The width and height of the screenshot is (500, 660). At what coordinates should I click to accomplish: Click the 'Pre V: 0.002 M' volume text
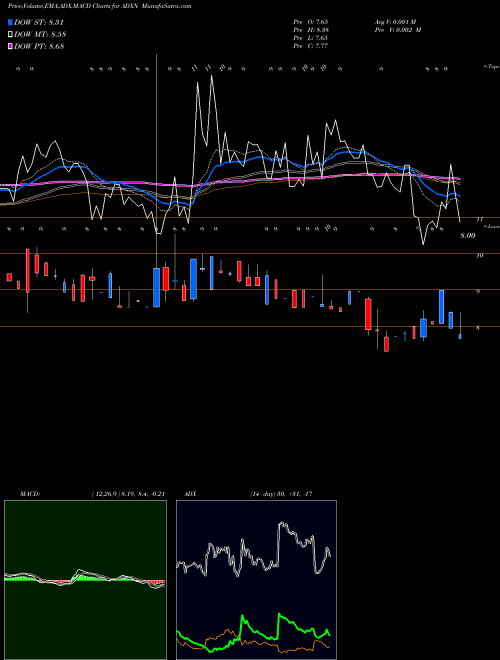[x=398, y=30]
